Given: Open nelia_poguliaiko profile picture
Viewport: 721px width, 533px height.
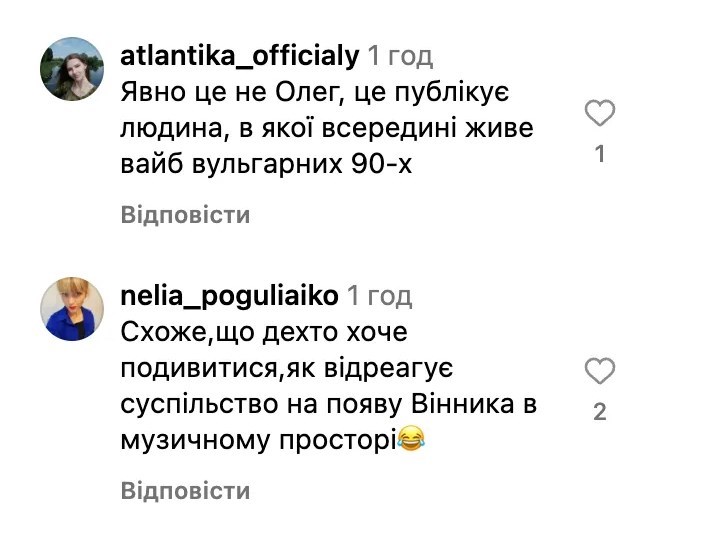Looking at the screenshot, I should pos(72,309).
